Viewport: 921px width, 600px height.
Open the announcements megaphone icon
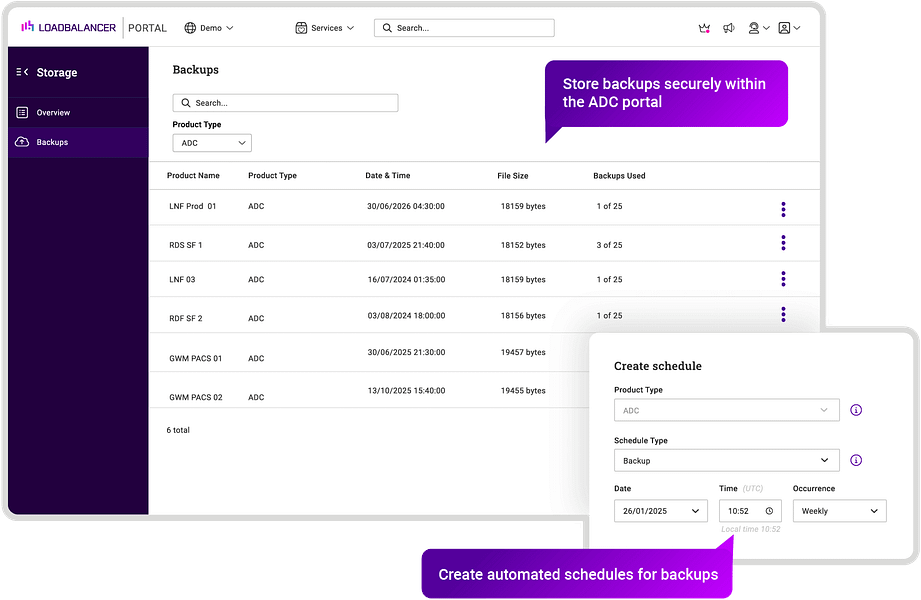tap(728, 28)
